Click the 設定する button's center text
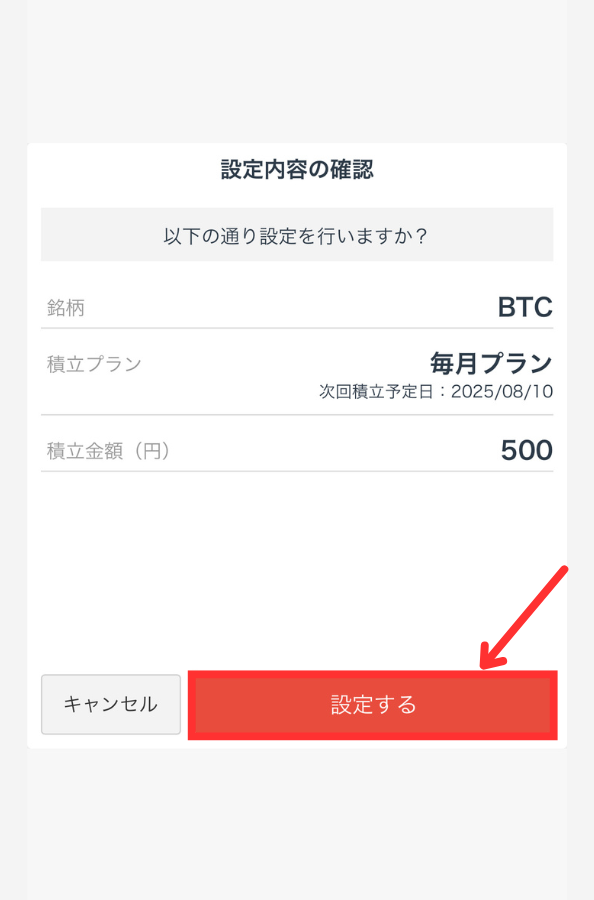The image size is (594, 900). 372,705
